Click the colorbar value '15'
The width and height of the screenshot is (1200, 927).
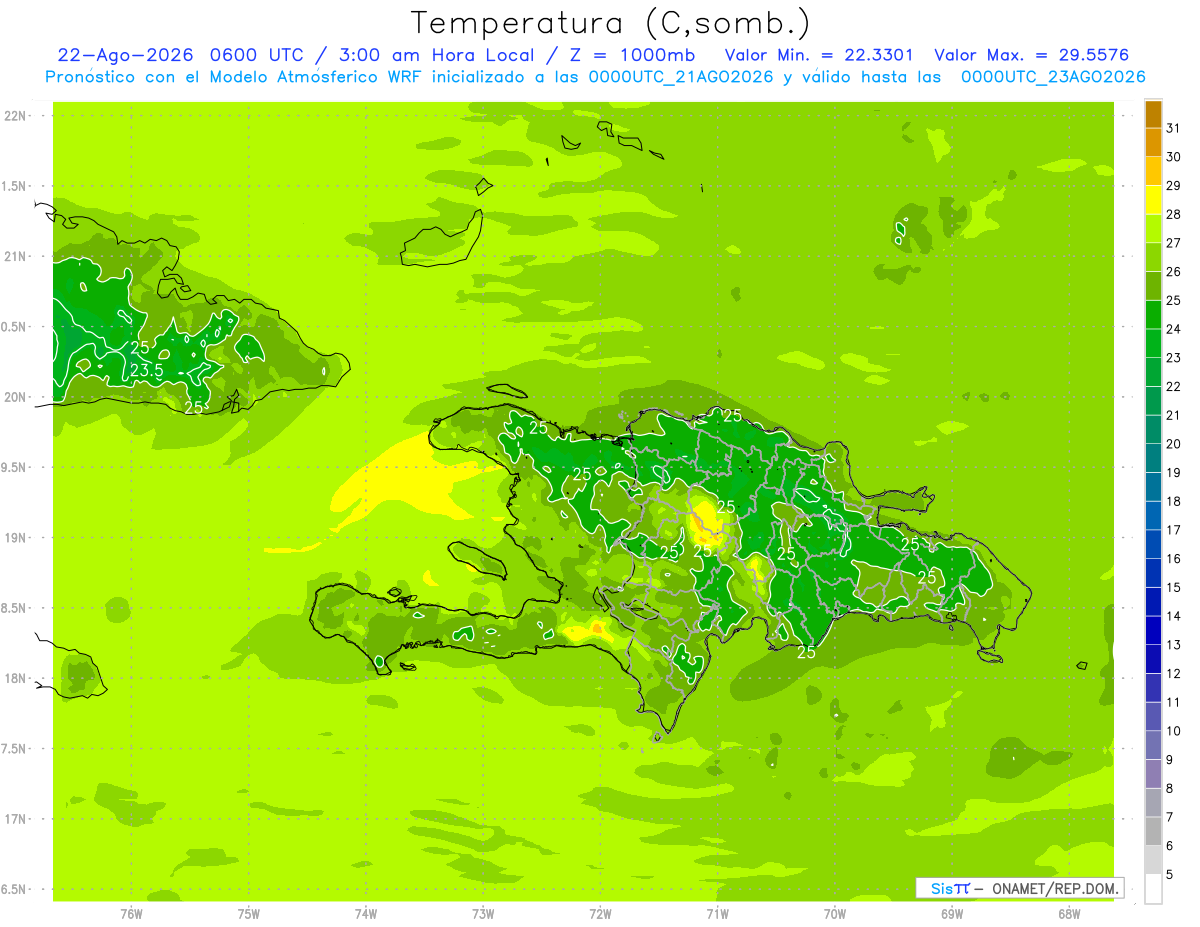pos(1173,588)
